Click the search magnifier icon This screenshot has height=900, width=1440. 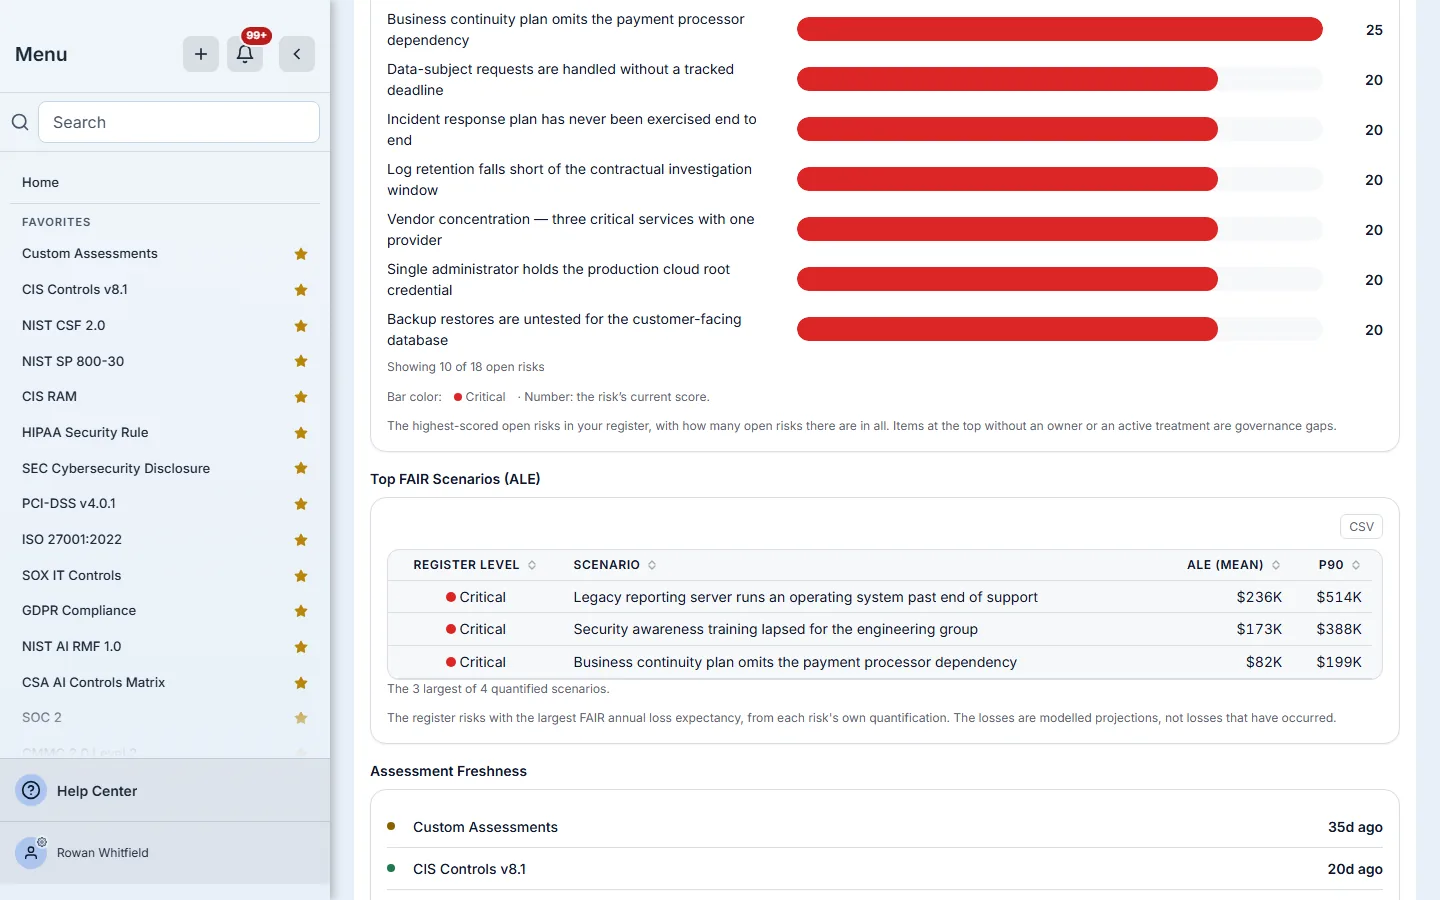click(20, 122)
